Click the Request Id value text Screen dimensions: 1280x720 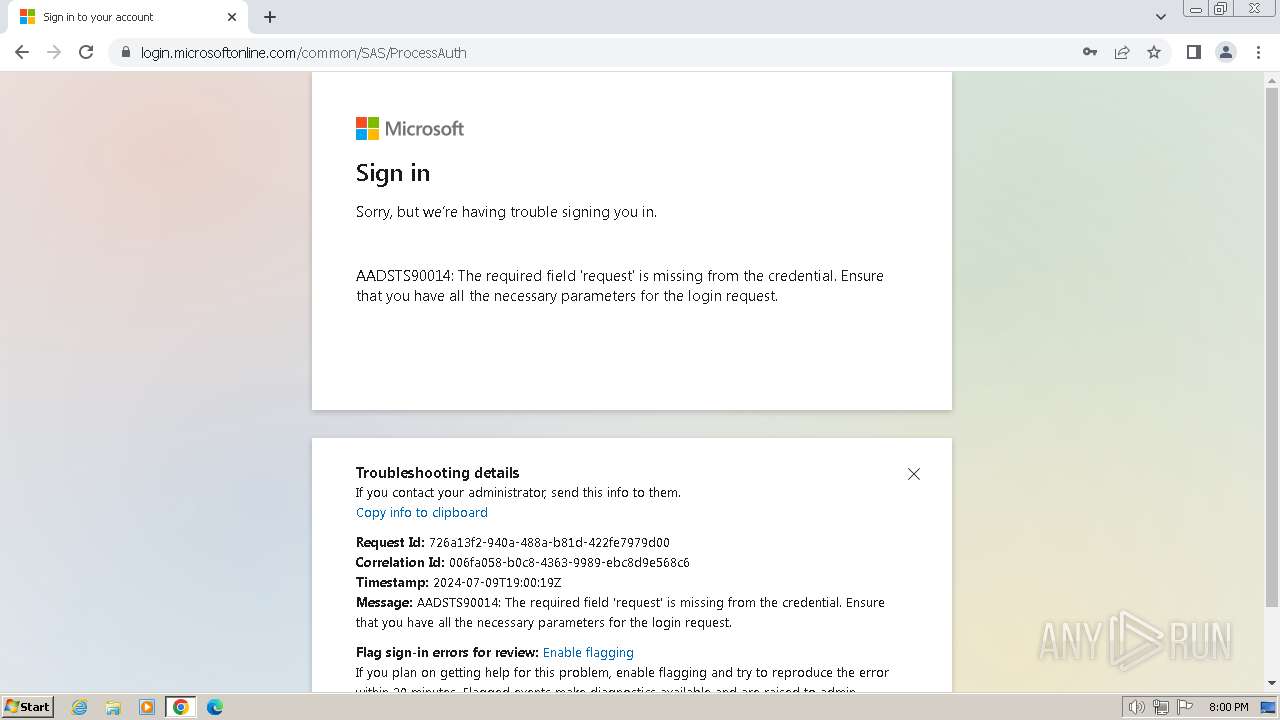click(549, 542)
